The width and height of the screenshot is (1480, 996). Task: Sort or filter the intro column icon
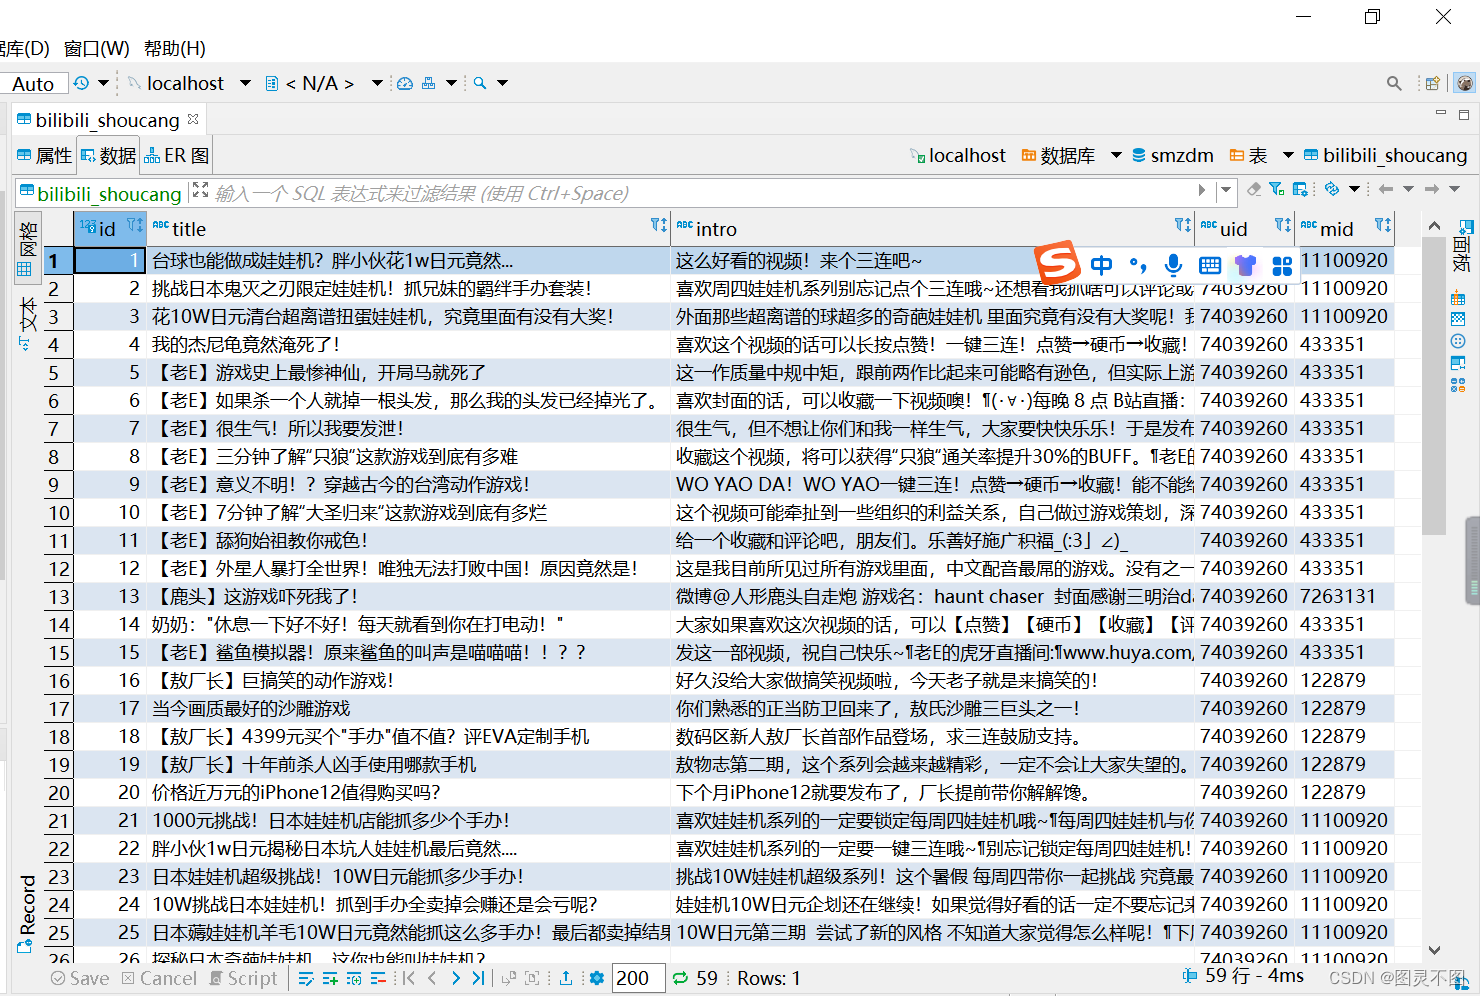1182,226
